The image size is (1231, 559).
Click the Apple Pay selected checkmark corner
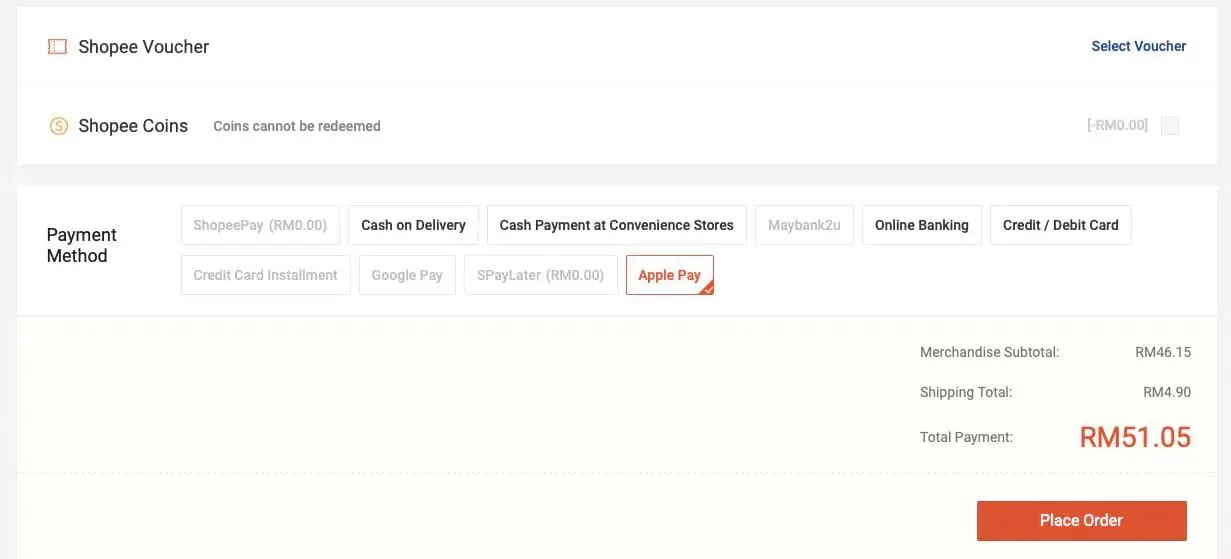tap(708, 290)
